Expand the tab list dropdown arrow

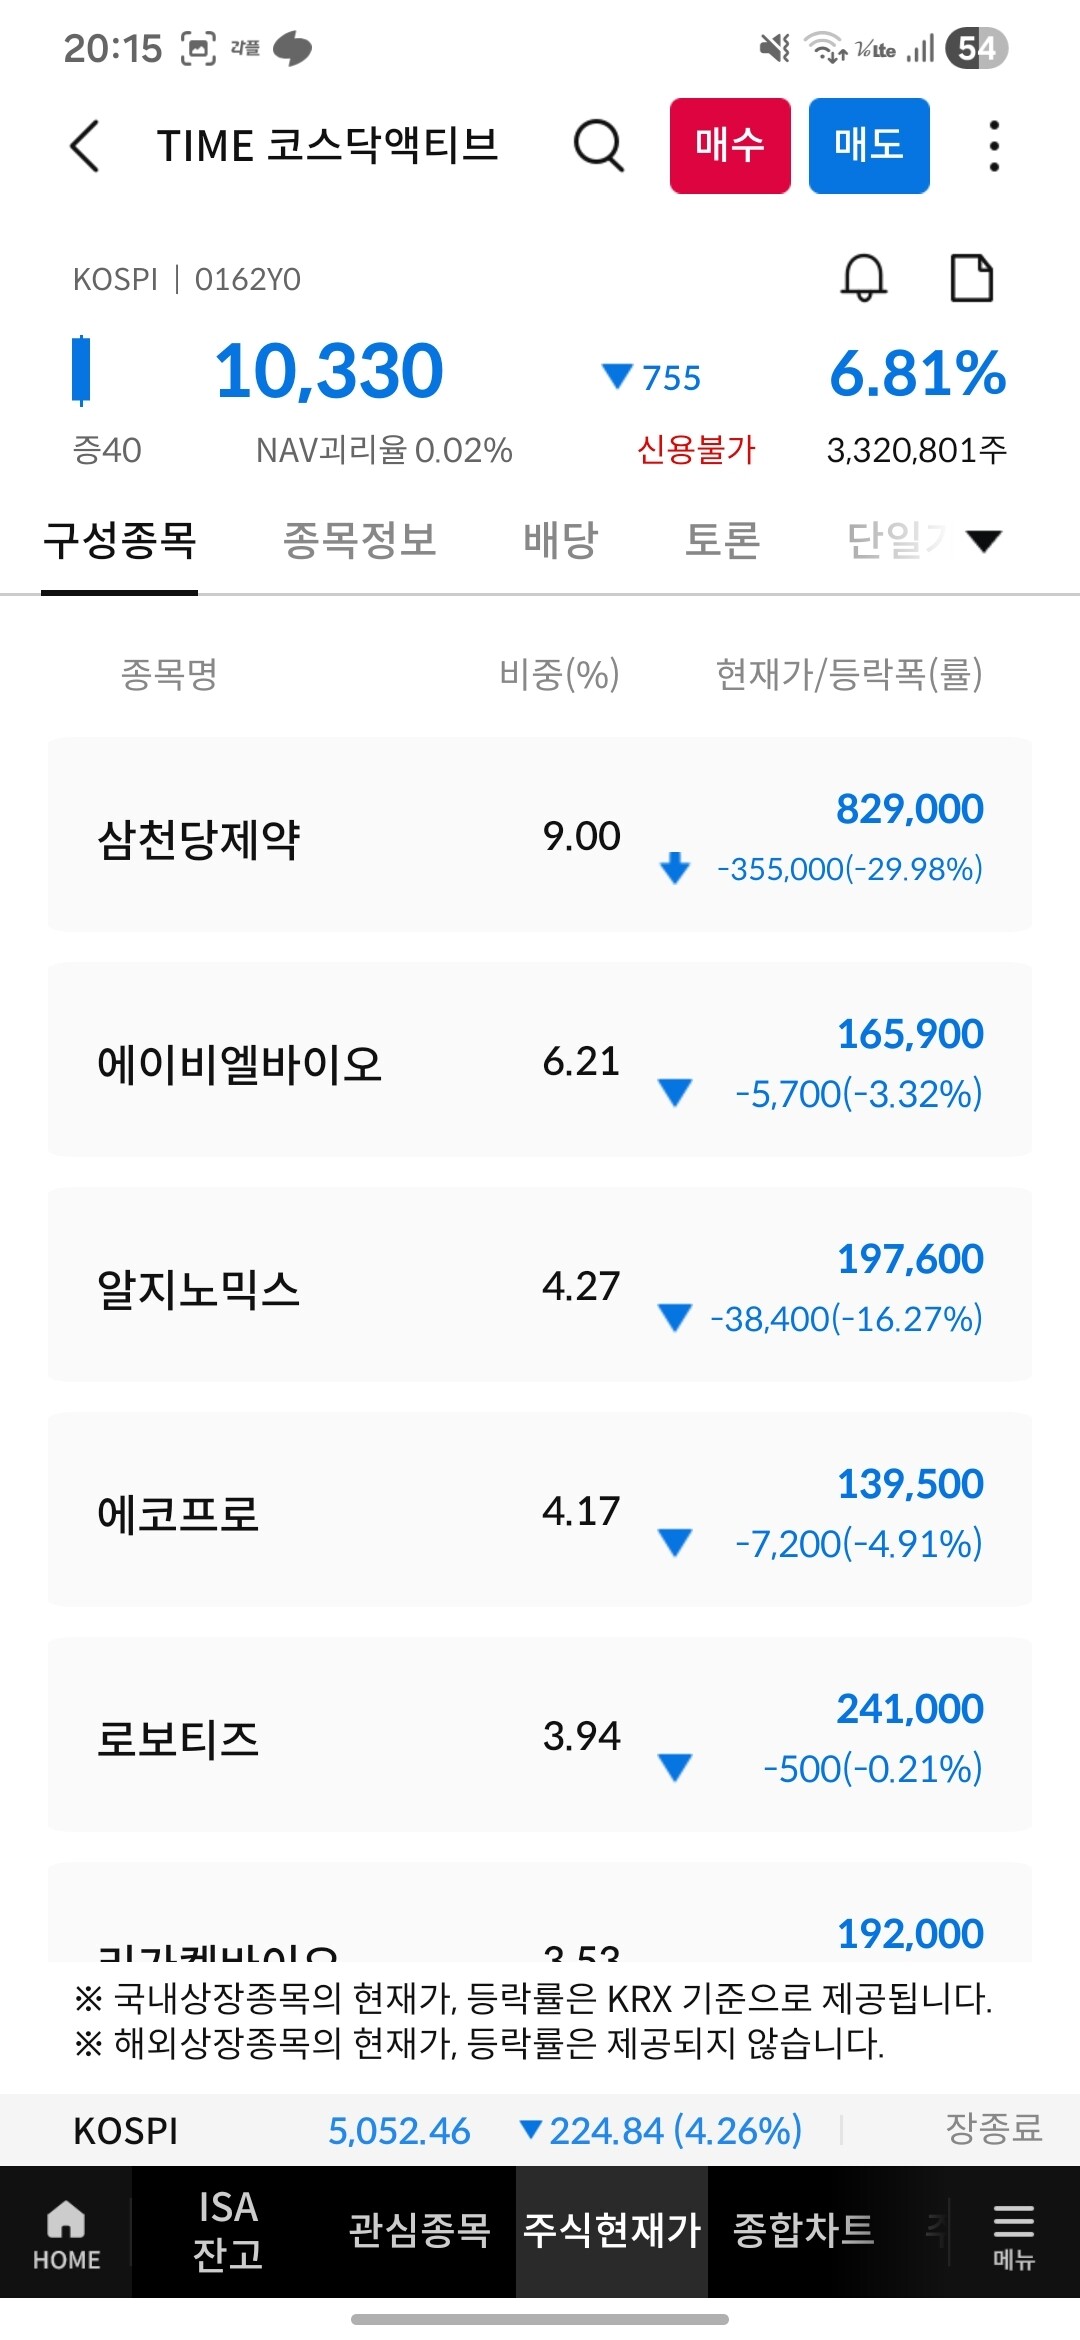point(984,541)
